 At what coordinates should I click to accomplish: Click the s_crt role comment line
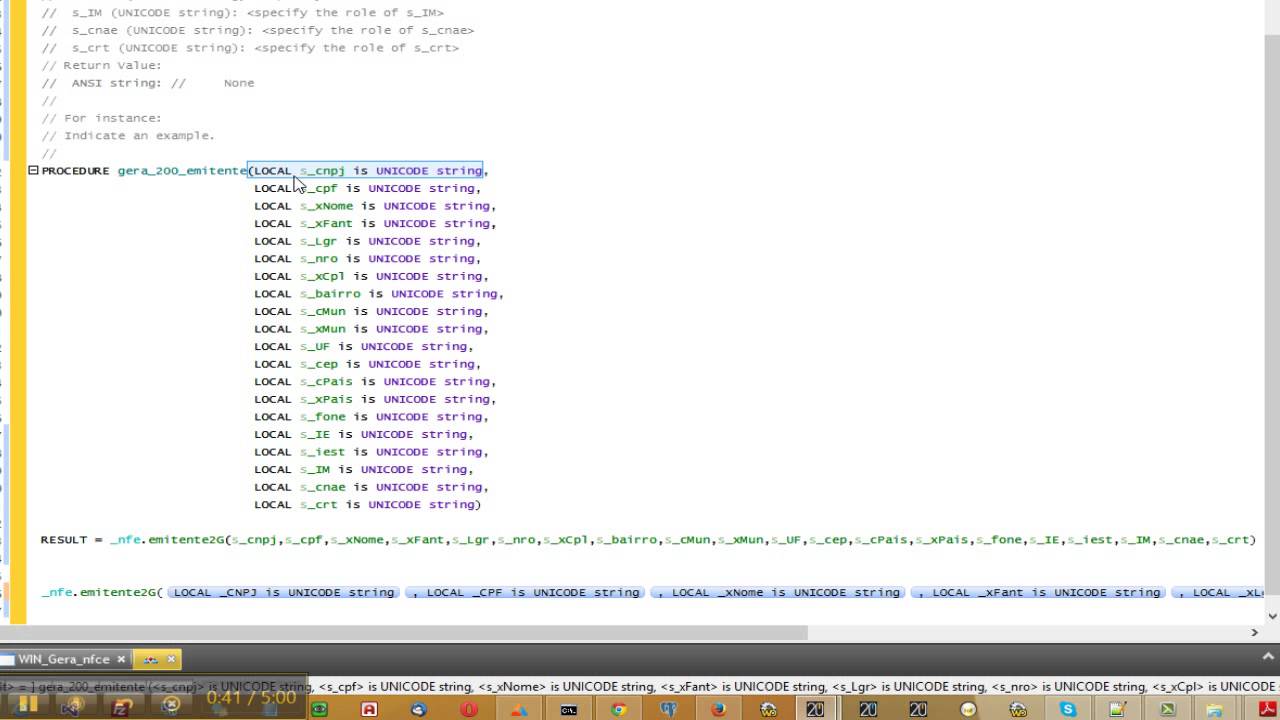(250, 48)
